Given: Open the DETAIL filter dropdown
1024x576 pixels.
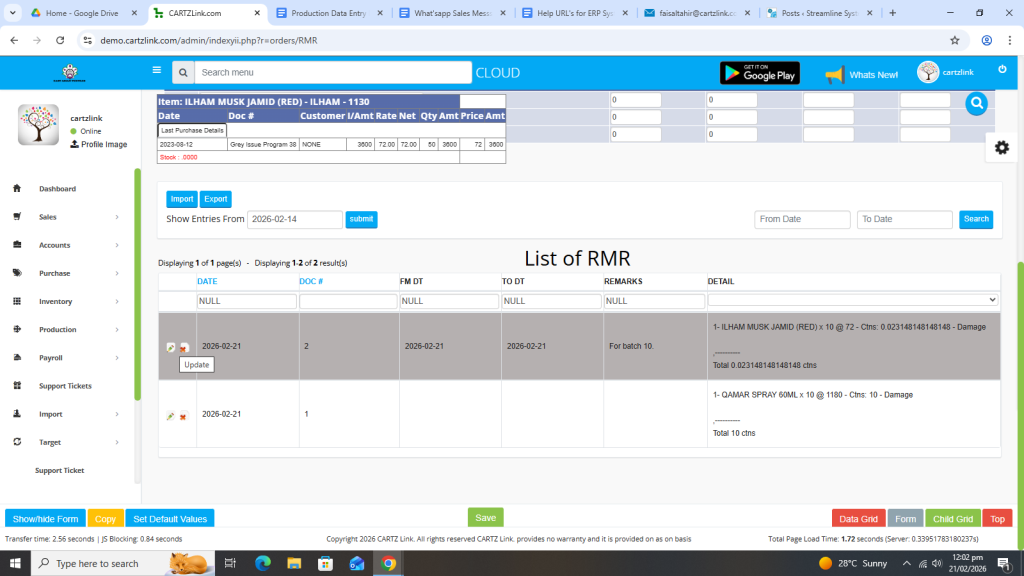Looking at the screenshot, I should click(x=853, y=300).
